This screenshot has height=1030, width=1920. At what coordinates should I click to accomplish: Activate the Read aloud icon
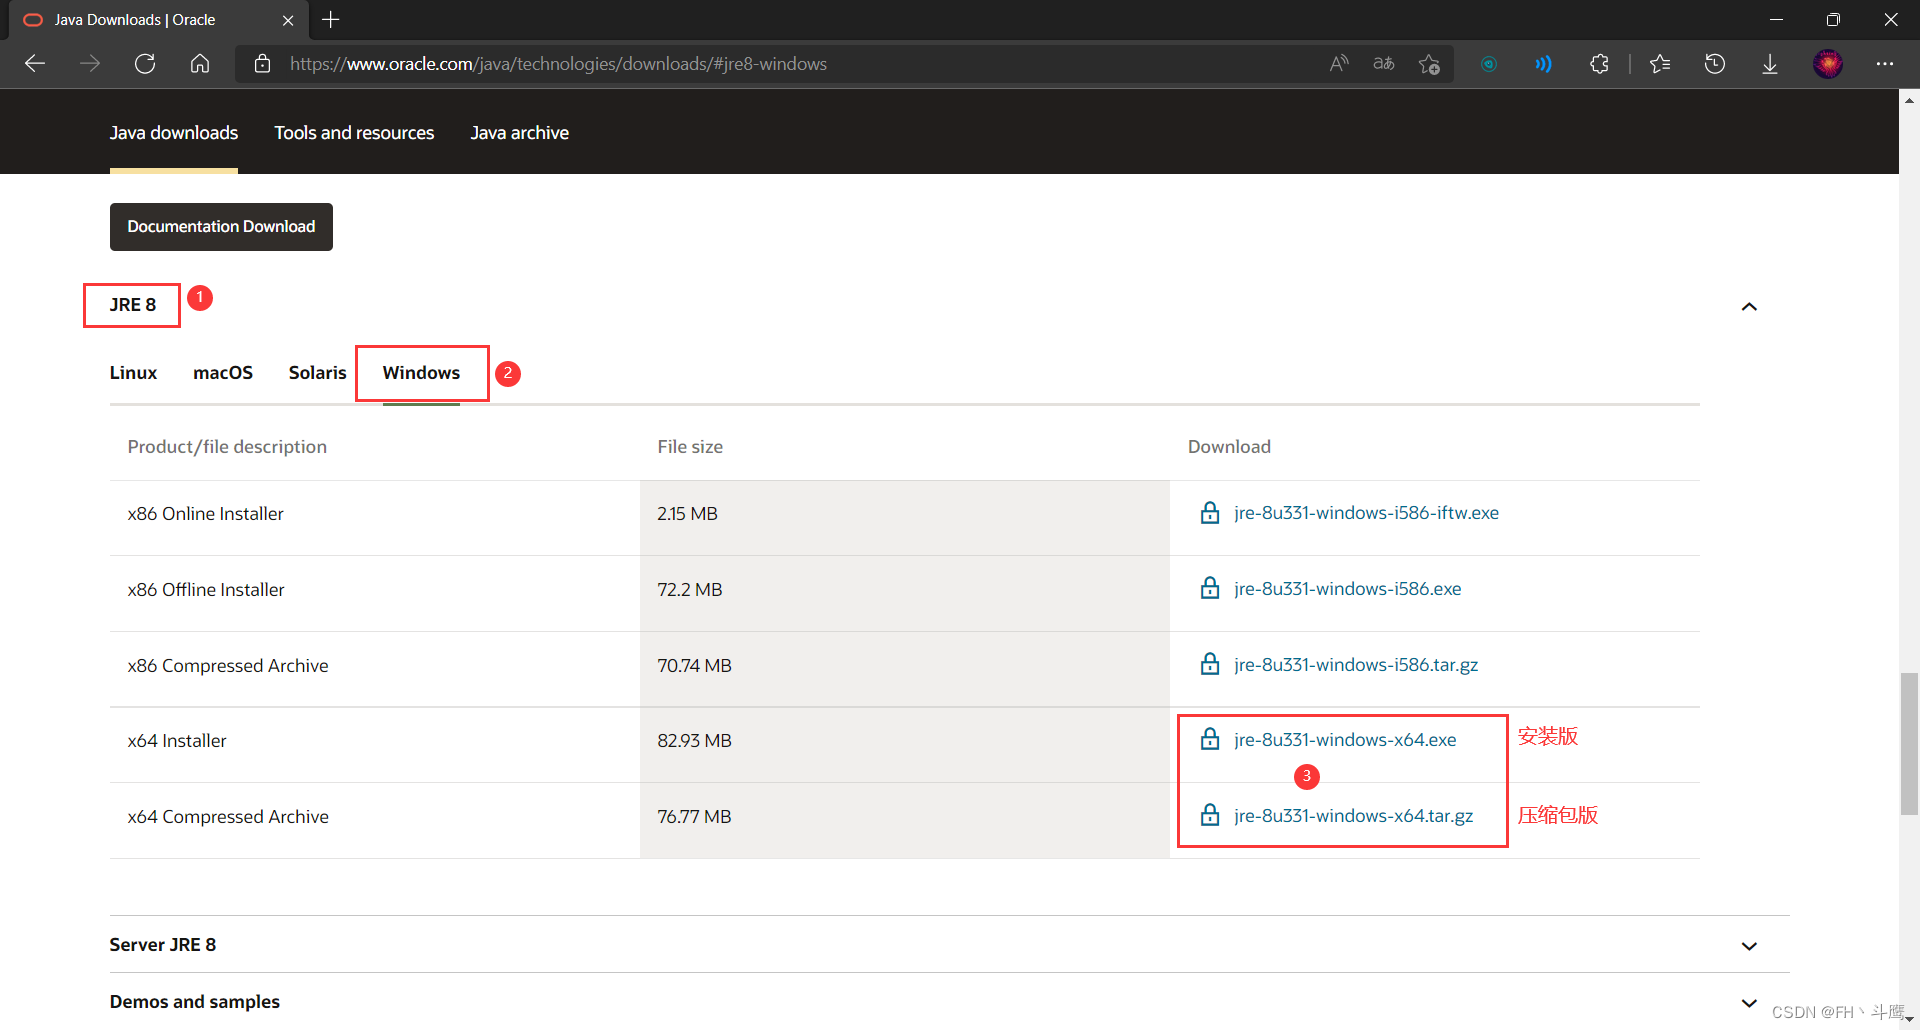[x=1339, y=64]
